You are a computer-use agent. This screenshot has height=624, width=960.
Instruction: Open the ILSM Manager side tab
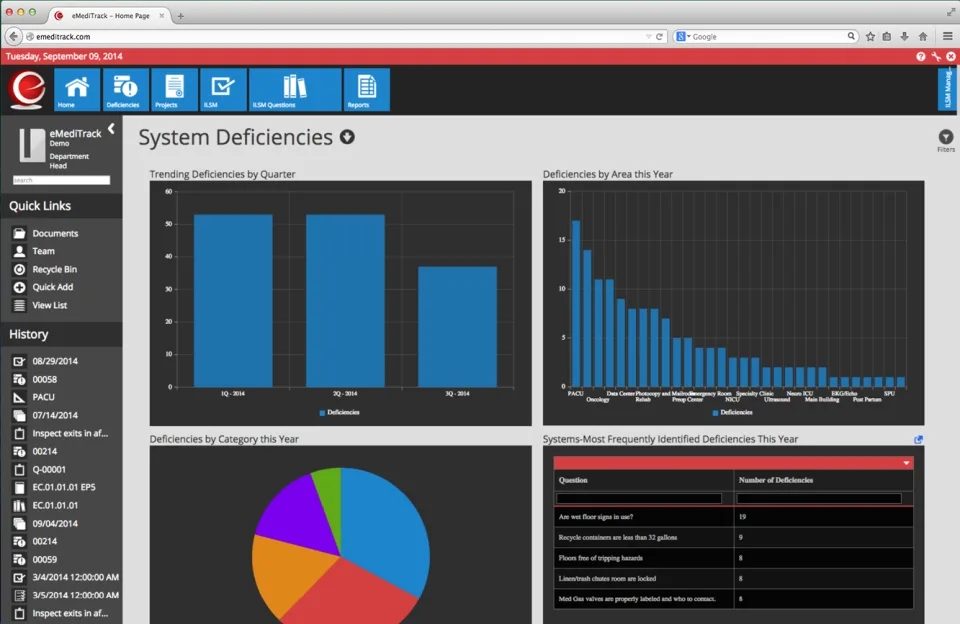(947, 89)
